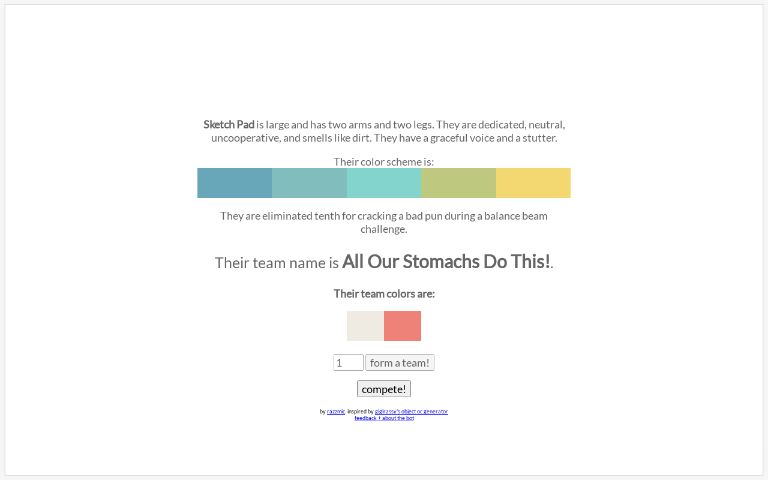Image resolution: width=768 pixels, height=480 pixels.
Task: Click the team name "All Our Stomachs Do This!"
Action: click(x=446, y=262)
